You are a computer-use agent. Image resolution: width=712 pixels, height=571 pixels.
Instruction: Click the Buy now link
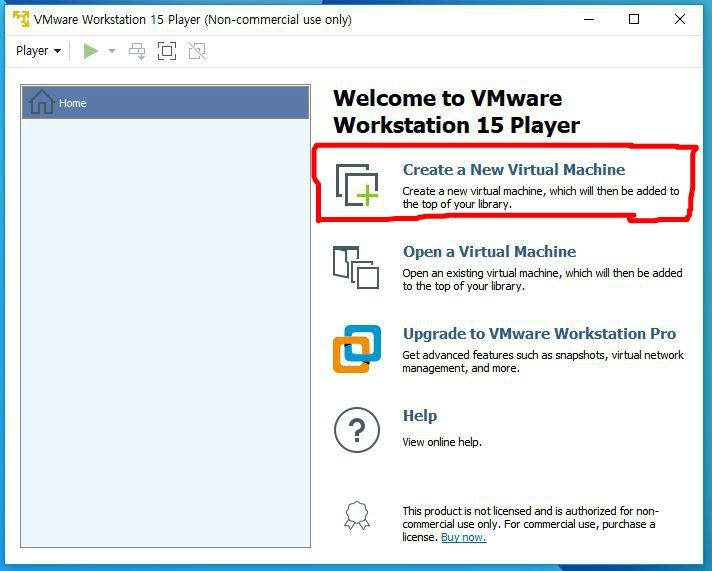coord(464,537)
